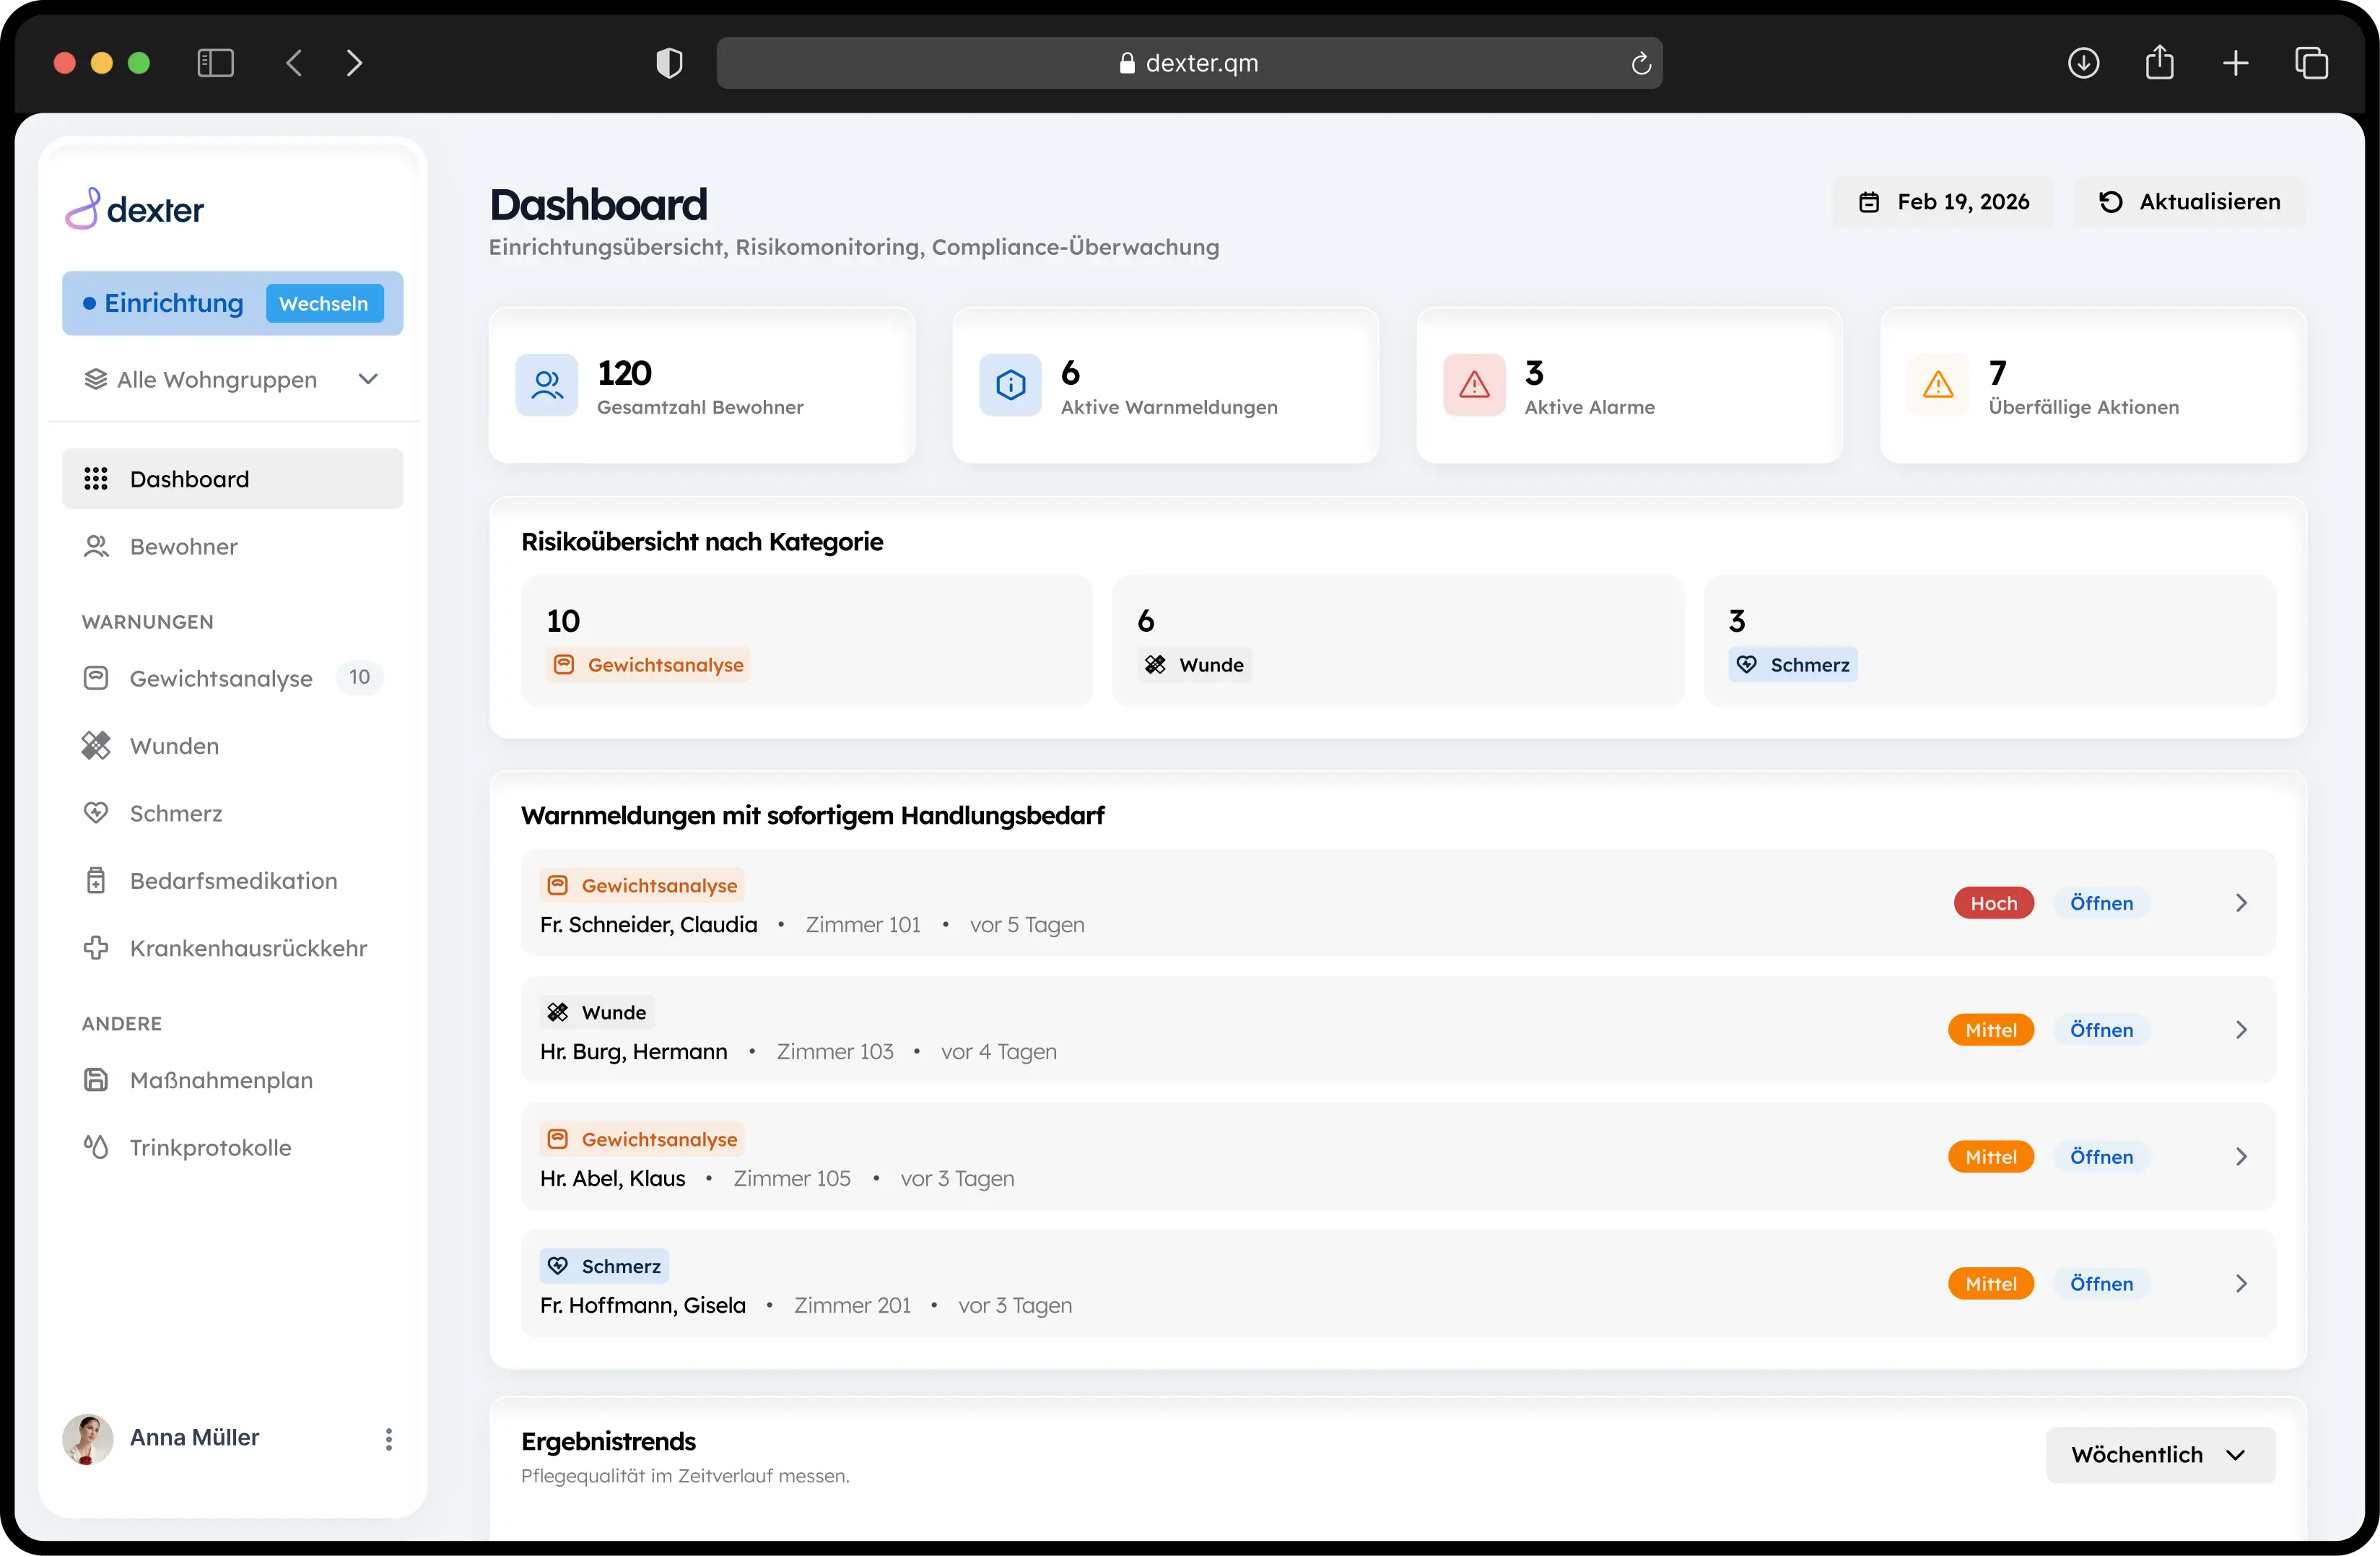
Task: Click the dexter.qm address bar
Action: pos(1189,63)
